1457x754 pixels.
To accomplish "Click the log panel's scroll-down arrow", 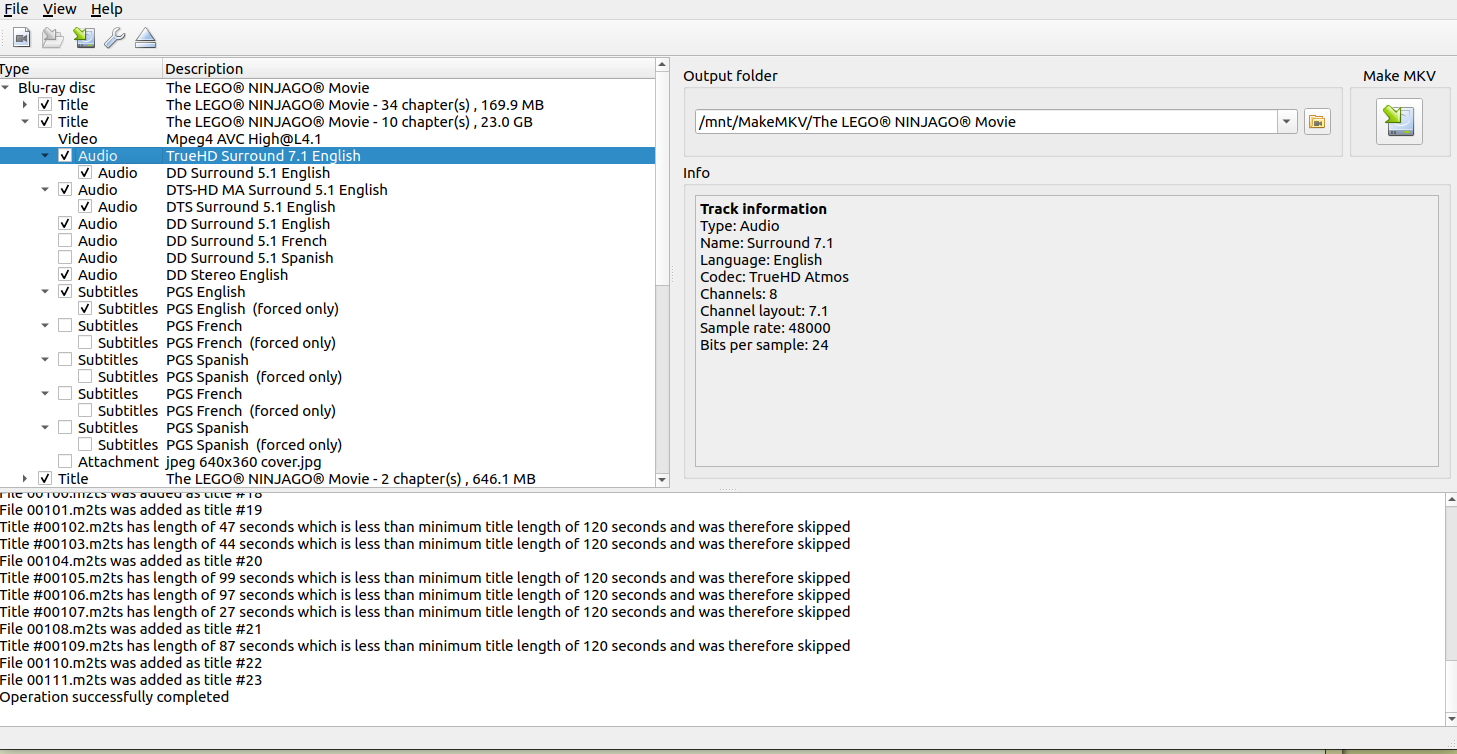I will click(x=1451, y=718).
